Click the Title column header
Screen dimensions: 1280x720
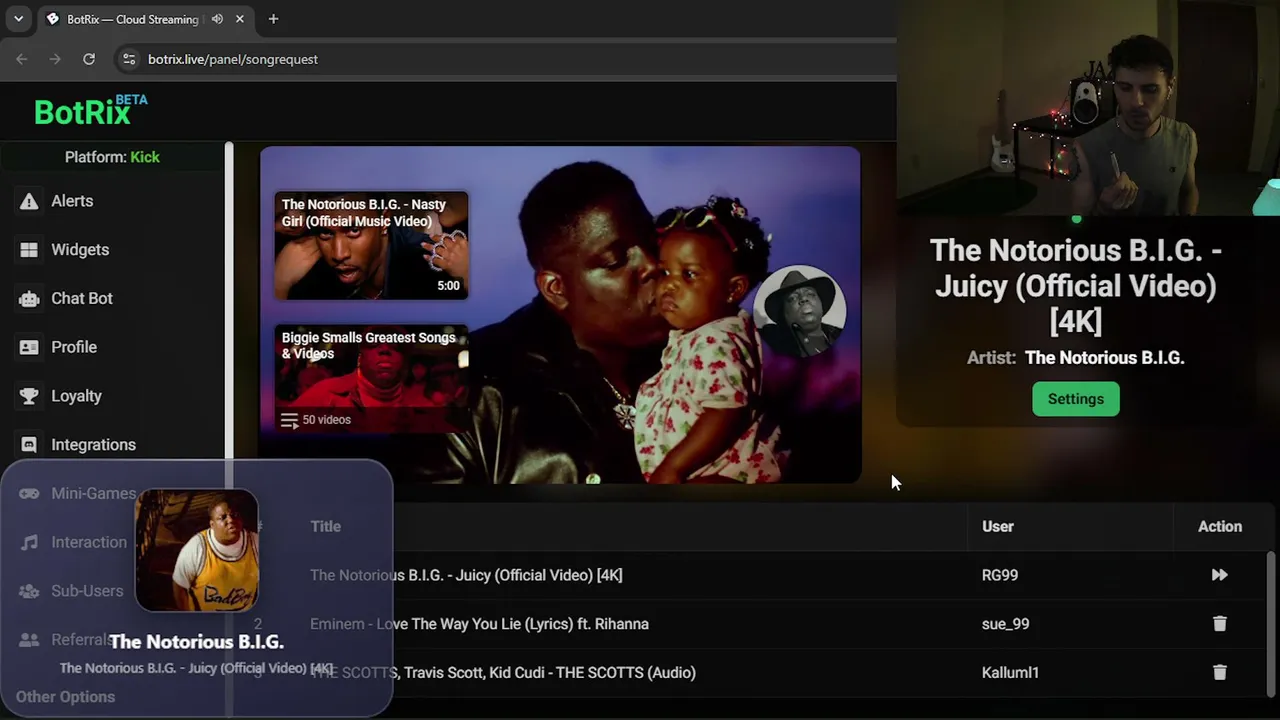pyautogui.click(x=325, y=526)
